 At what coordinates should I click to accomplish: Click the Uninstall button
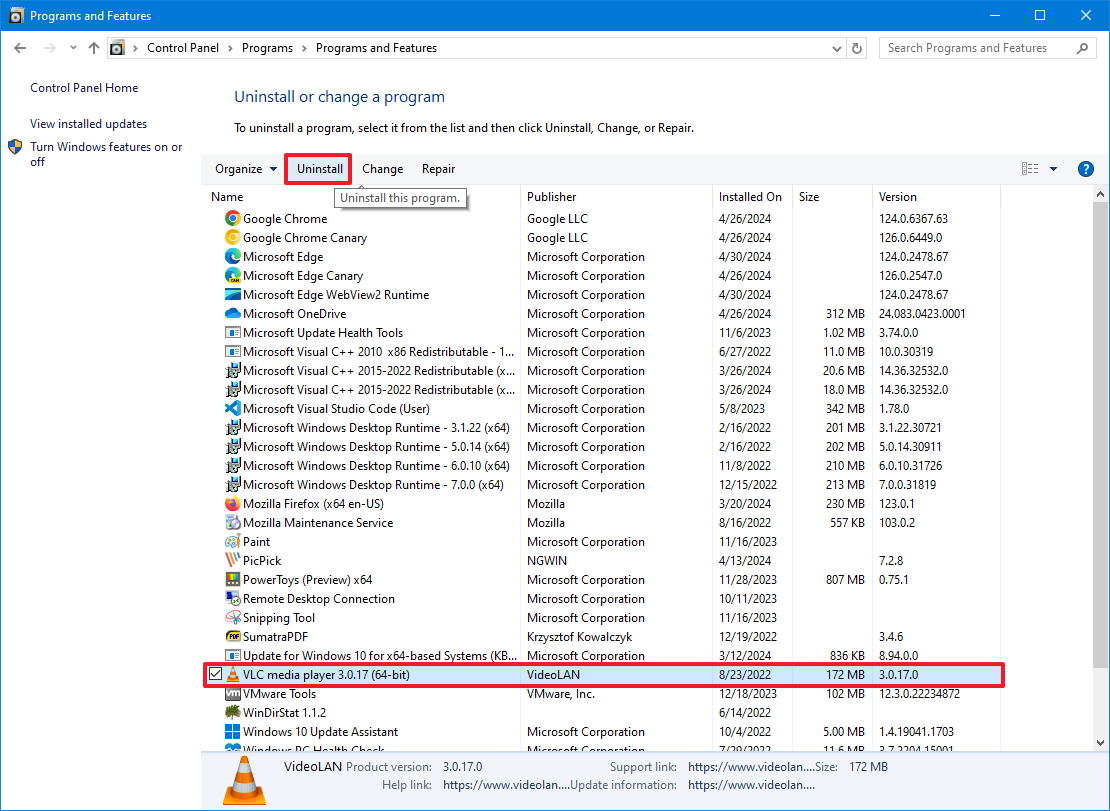click(318, 168)
